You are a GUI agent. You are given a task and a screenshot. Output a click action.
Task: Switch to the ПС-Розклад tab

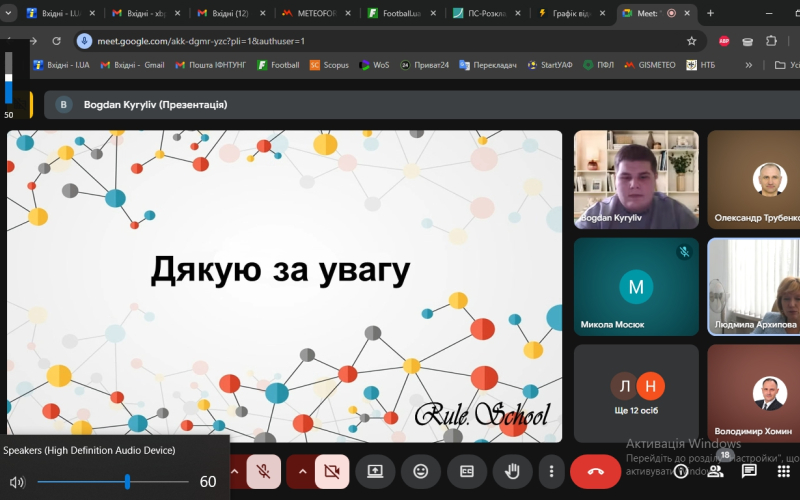[x=486, y=13]
